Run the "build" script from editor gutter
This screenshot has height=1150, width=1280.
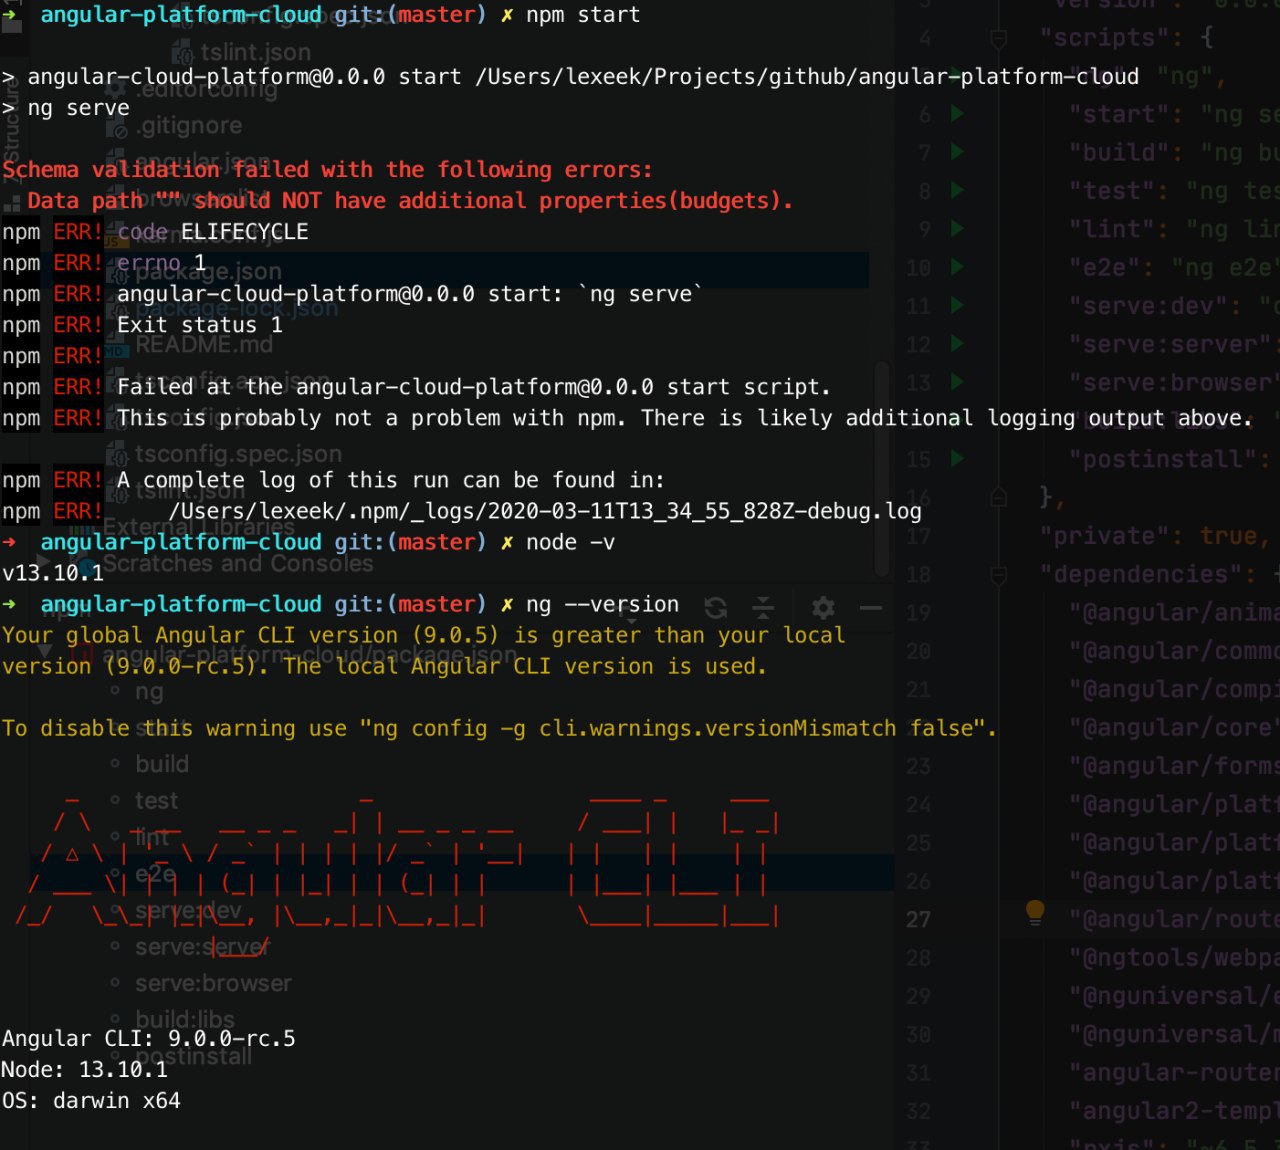957,152
